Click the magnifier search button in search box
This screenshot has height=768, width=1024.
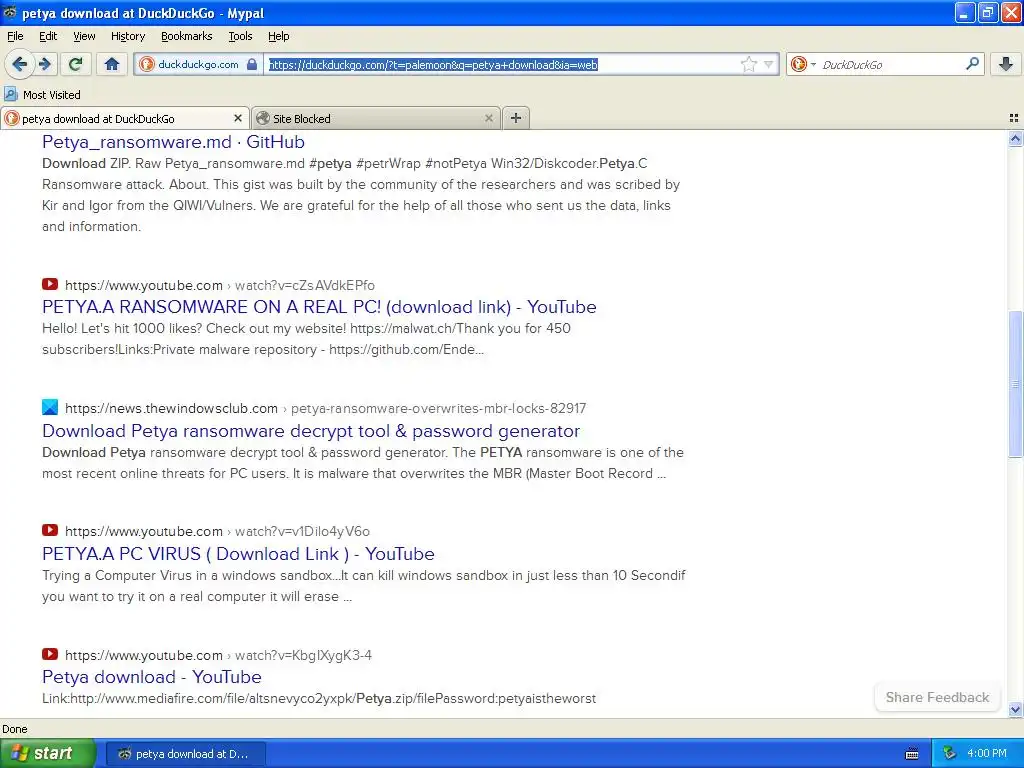[x=972, y=64]
